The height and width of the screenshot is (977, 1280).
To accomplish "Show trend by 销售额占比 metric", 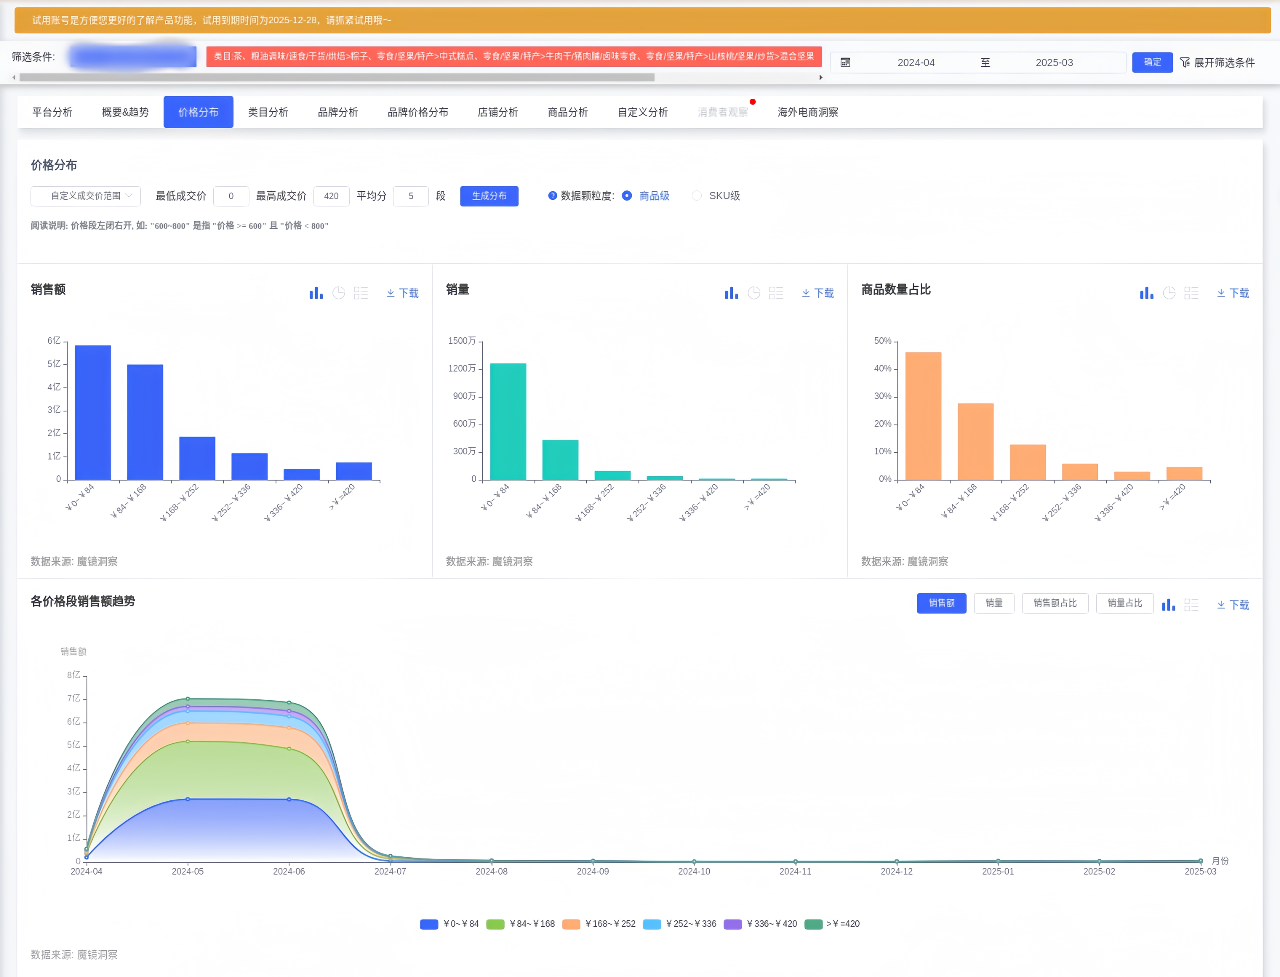I will pyautogui.click(x=1055, y=603).
